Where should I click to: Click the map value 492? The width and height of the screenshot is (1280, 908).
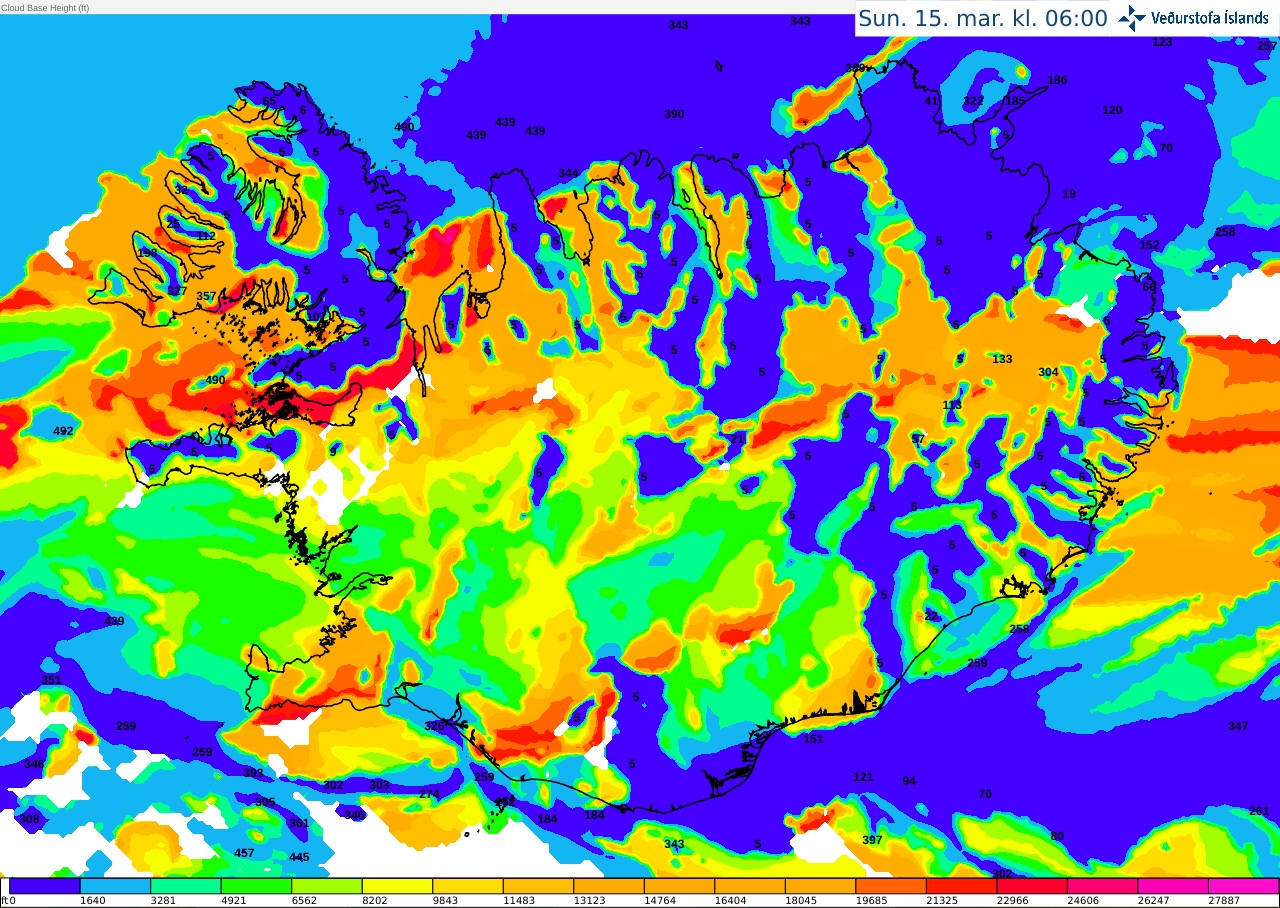pyautogui.click(x=63, y=431)
